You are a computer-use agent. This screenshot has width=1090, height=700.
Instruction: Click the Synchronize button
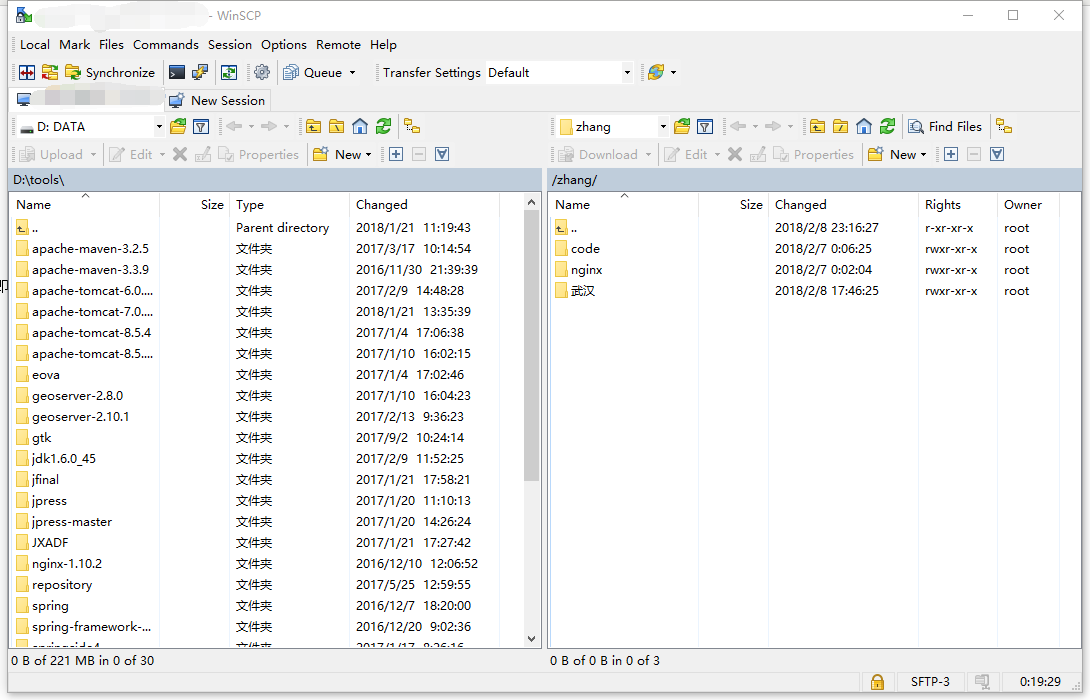click(110, 72)
